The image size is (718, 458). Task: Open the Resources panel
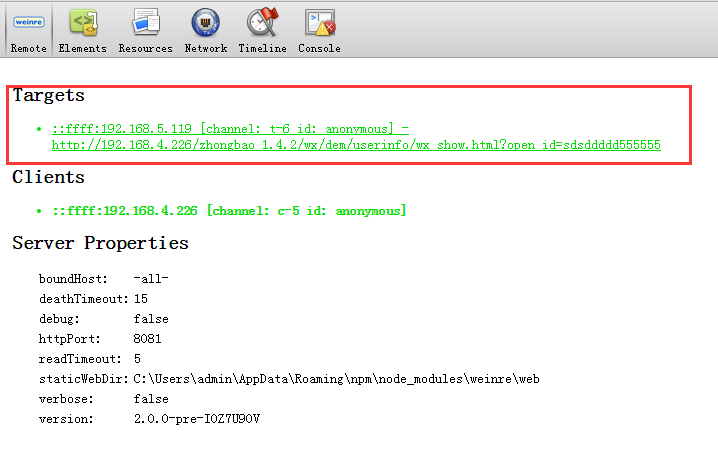pos(145,30)
